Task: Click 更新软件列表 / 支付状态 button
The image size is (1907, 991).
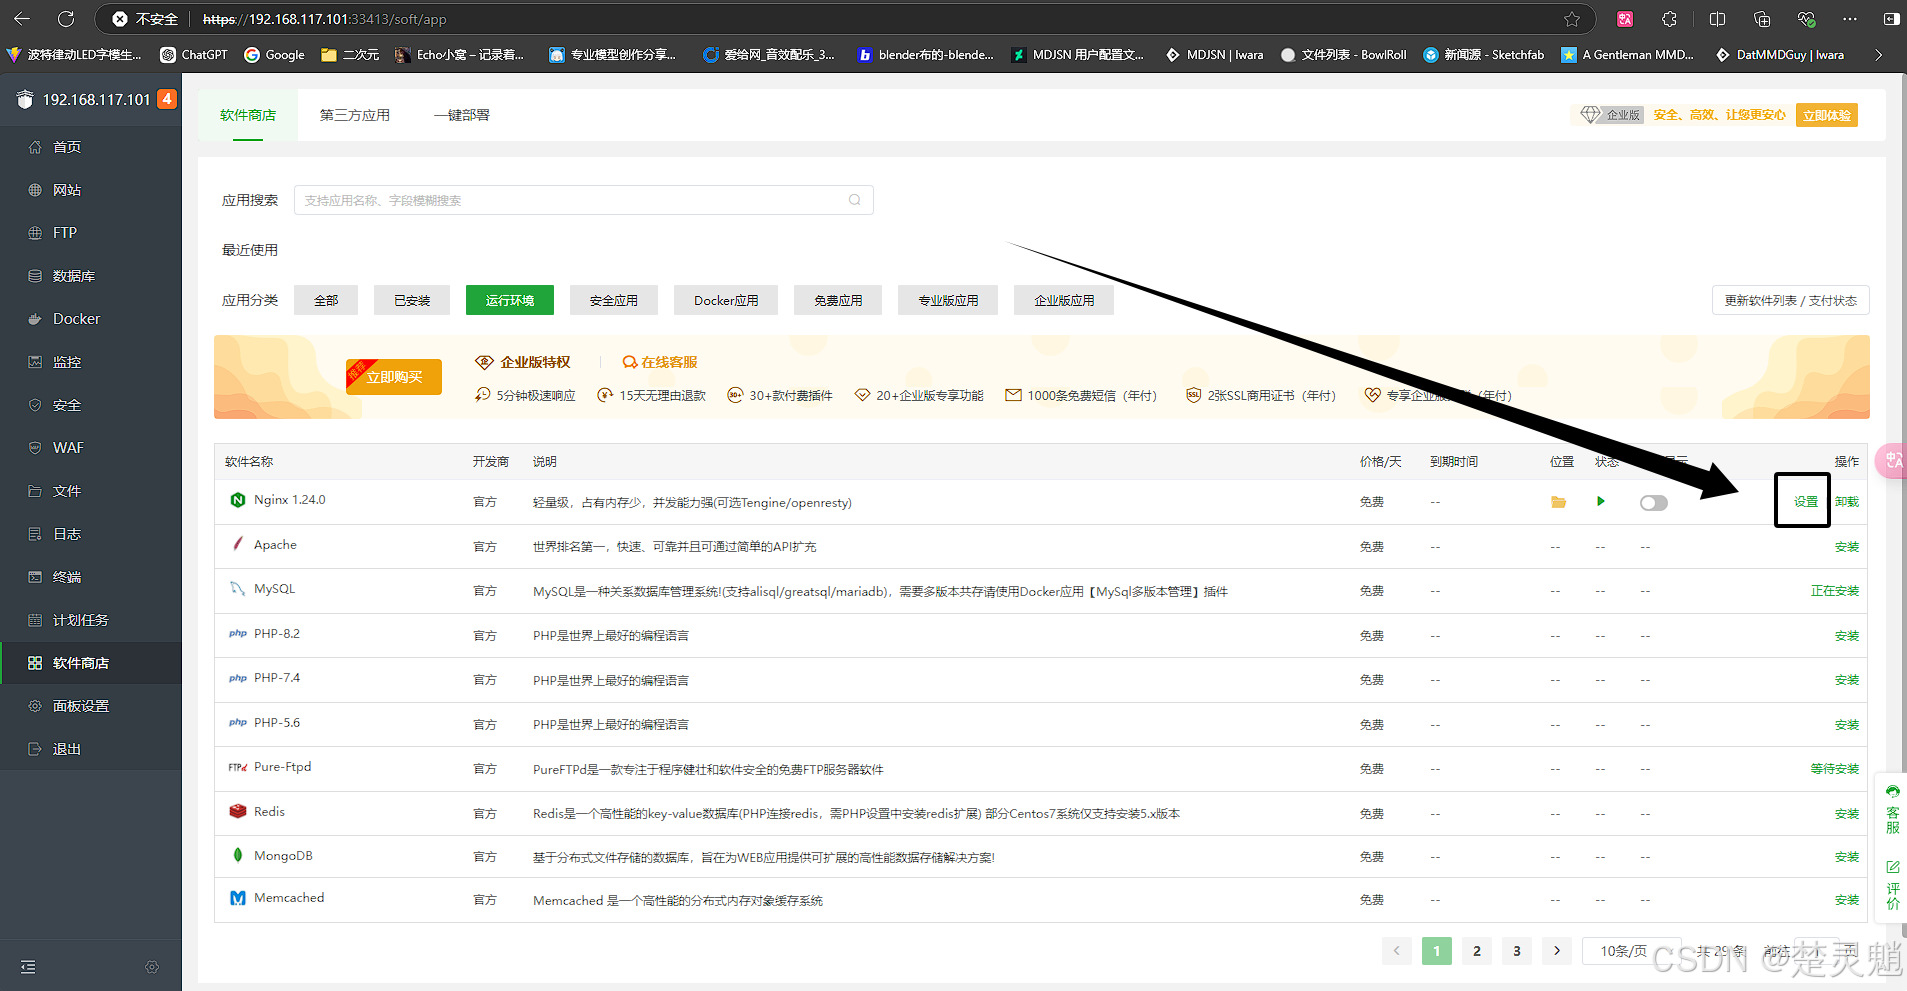Action: [1791, 300]
